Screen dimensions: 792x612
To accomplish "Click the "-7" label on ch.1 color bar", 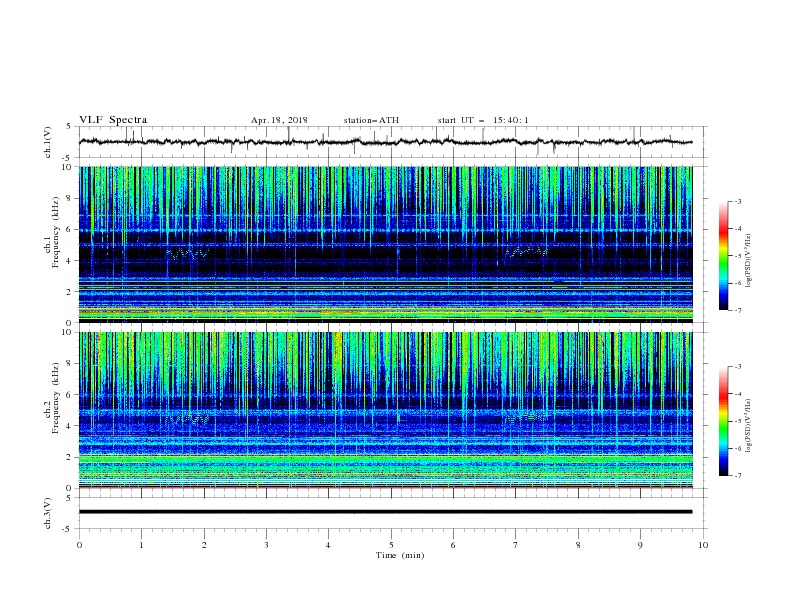I will click(737, 311).
